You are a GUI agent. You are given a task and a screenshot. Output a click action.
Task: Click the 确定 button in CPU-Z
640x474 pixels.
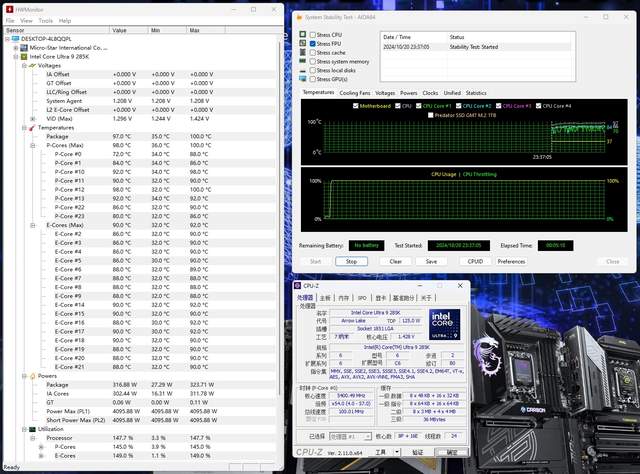452,452
